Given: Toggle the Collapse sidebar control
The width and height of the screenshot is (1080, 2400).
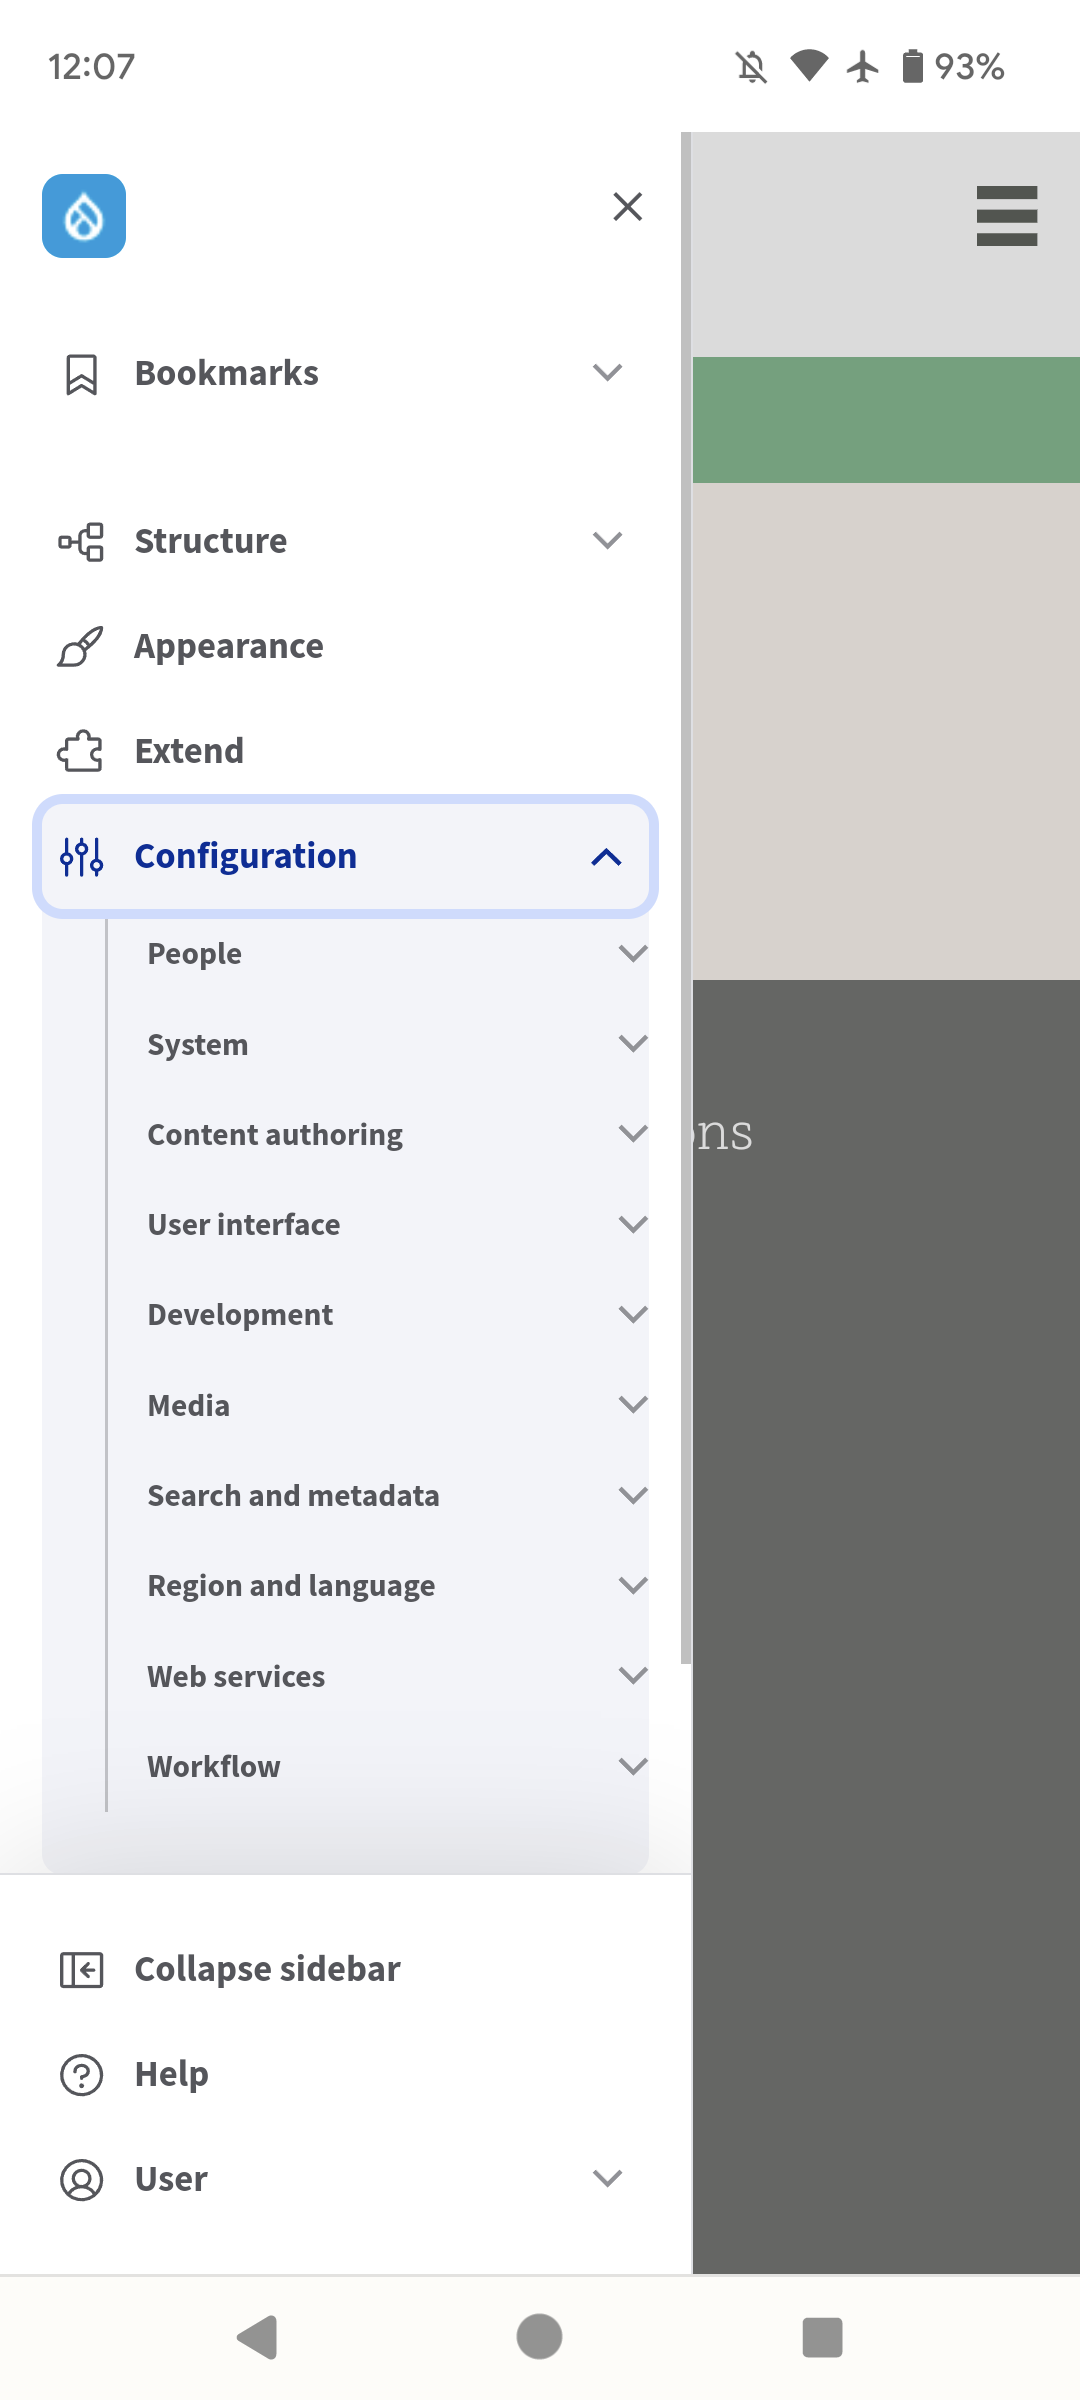Looking at the screenshot, I should 230,1970.
